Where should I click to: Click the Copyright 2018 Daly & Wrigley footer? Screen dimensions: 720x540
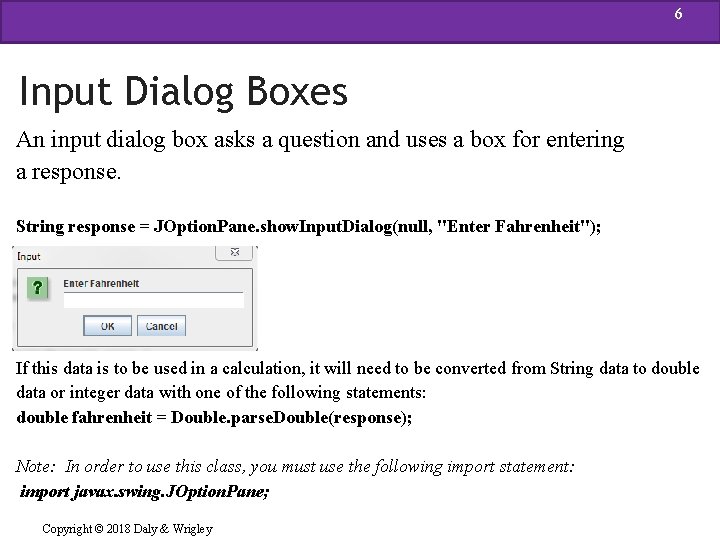[127, 529]
